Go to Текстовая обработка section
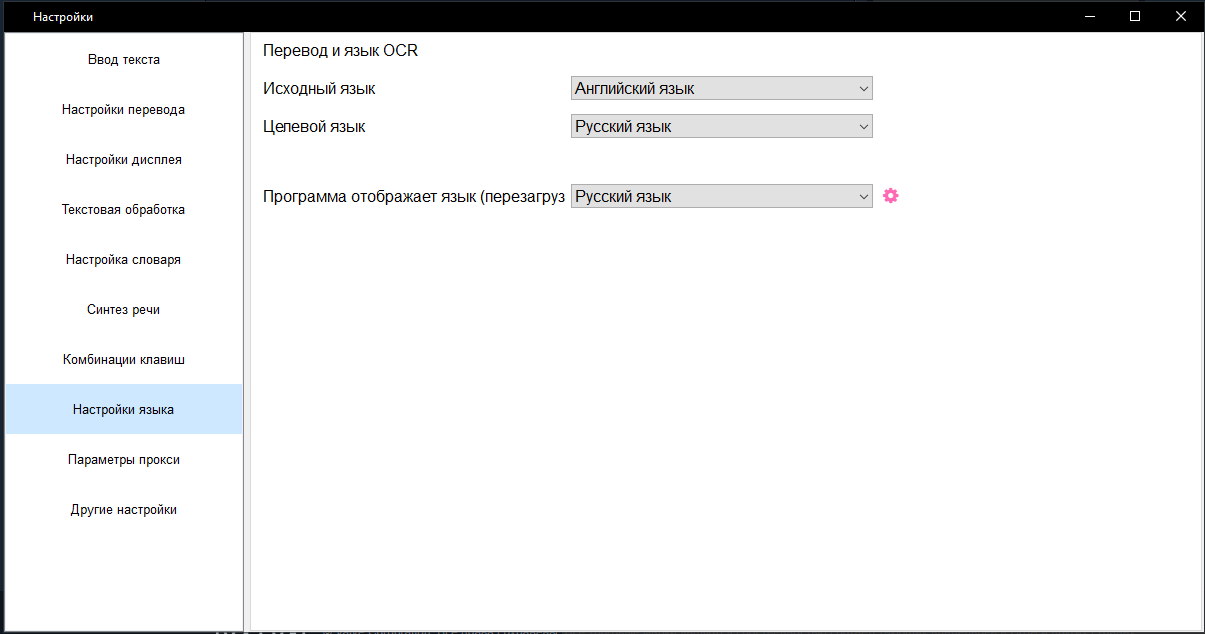Viewport: 1205px width, 634px height. pyautogui.click(x=124, y=210)
